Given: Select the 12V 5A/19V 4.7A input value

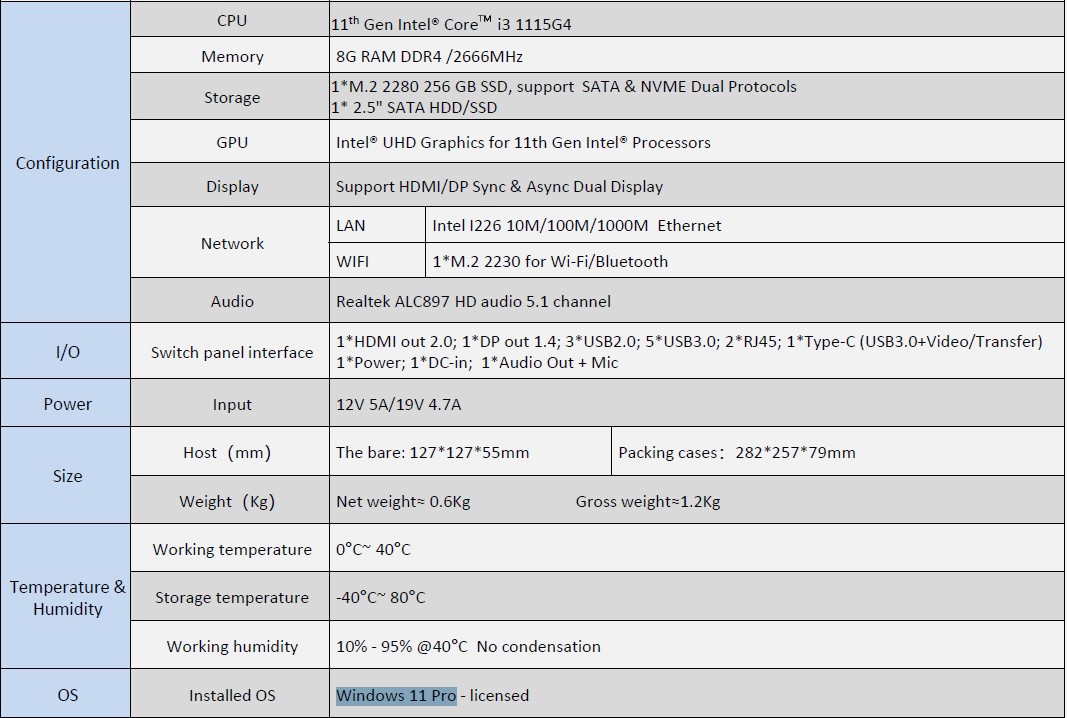Looking at the screenshot, I should [x=399, y=404].
